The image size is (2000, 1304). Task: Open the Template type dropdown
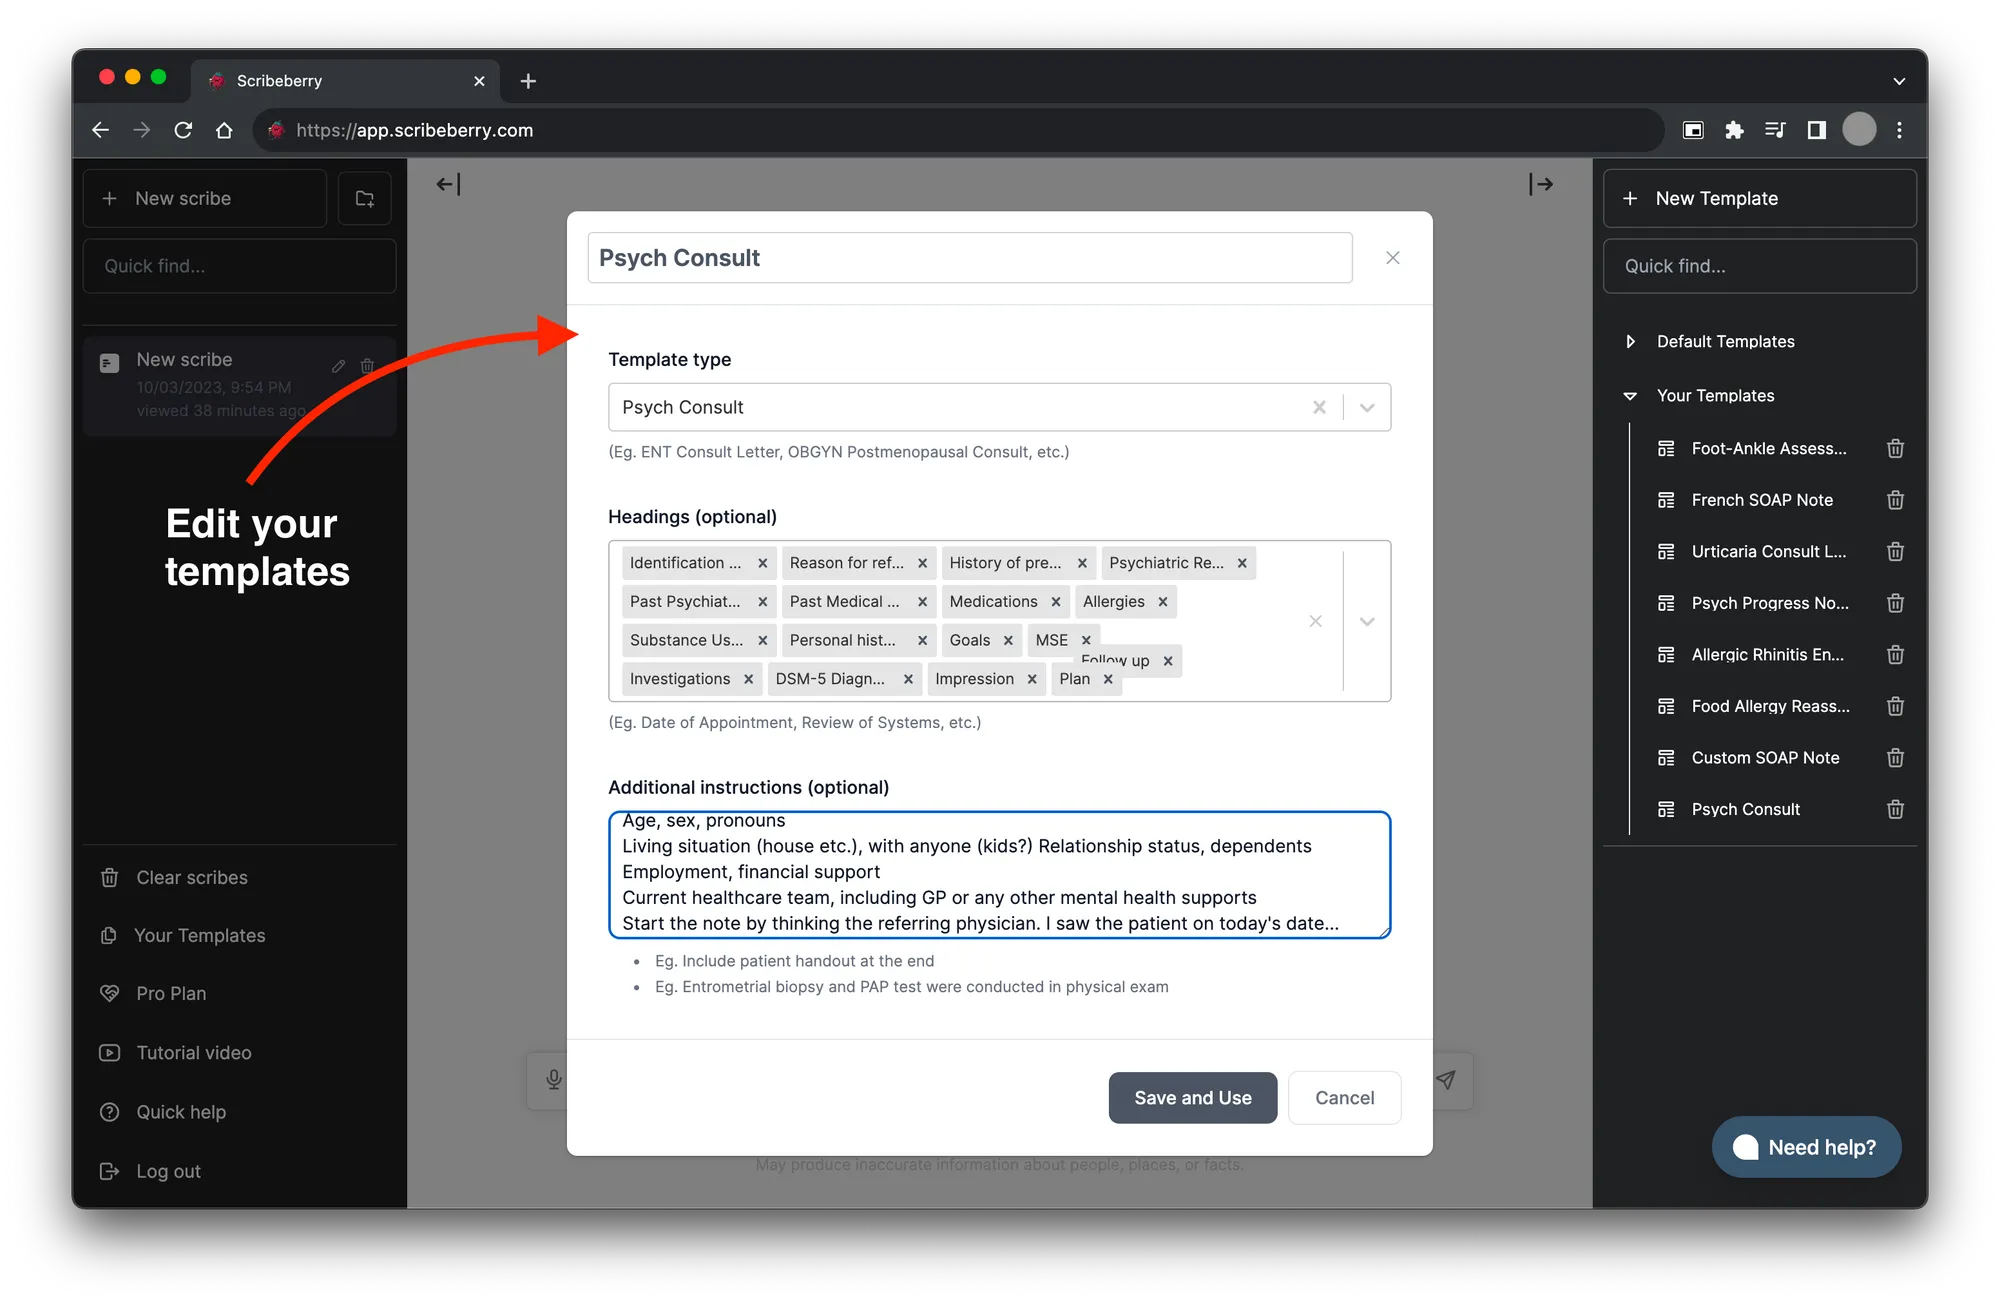[1367, 407]
